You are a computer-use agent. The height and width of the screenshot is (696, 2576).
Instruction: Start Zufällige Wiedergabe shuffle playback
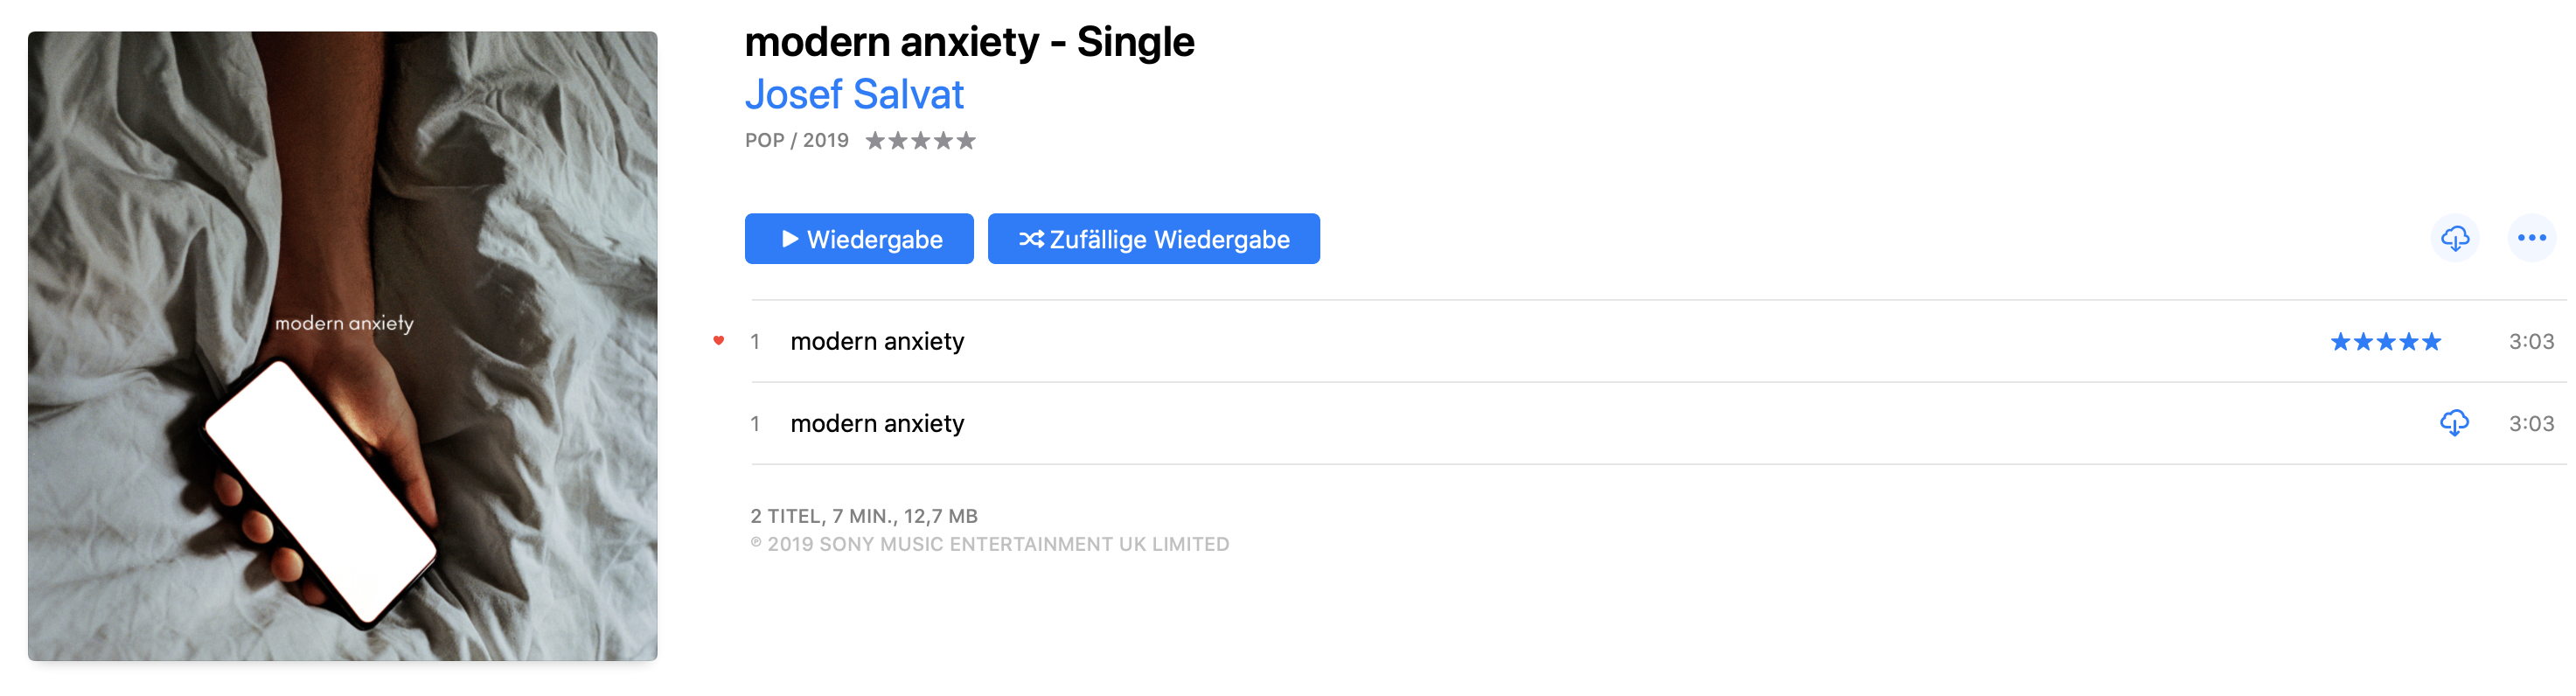click(x=1153, y=239)
